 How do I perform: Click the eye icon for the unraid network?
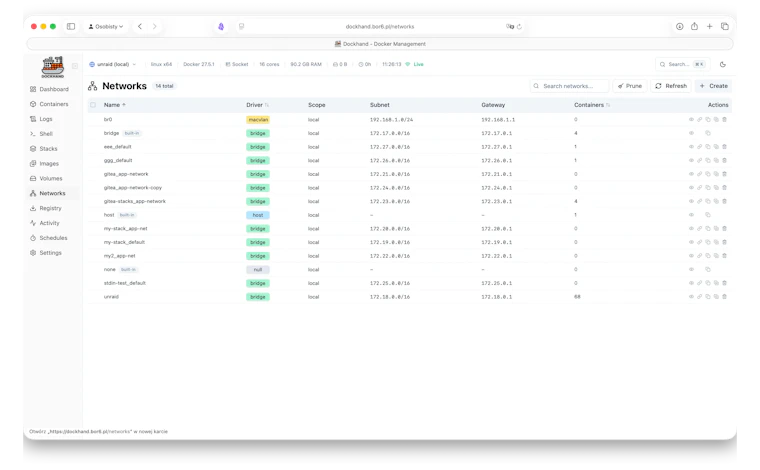coord(691,297)
